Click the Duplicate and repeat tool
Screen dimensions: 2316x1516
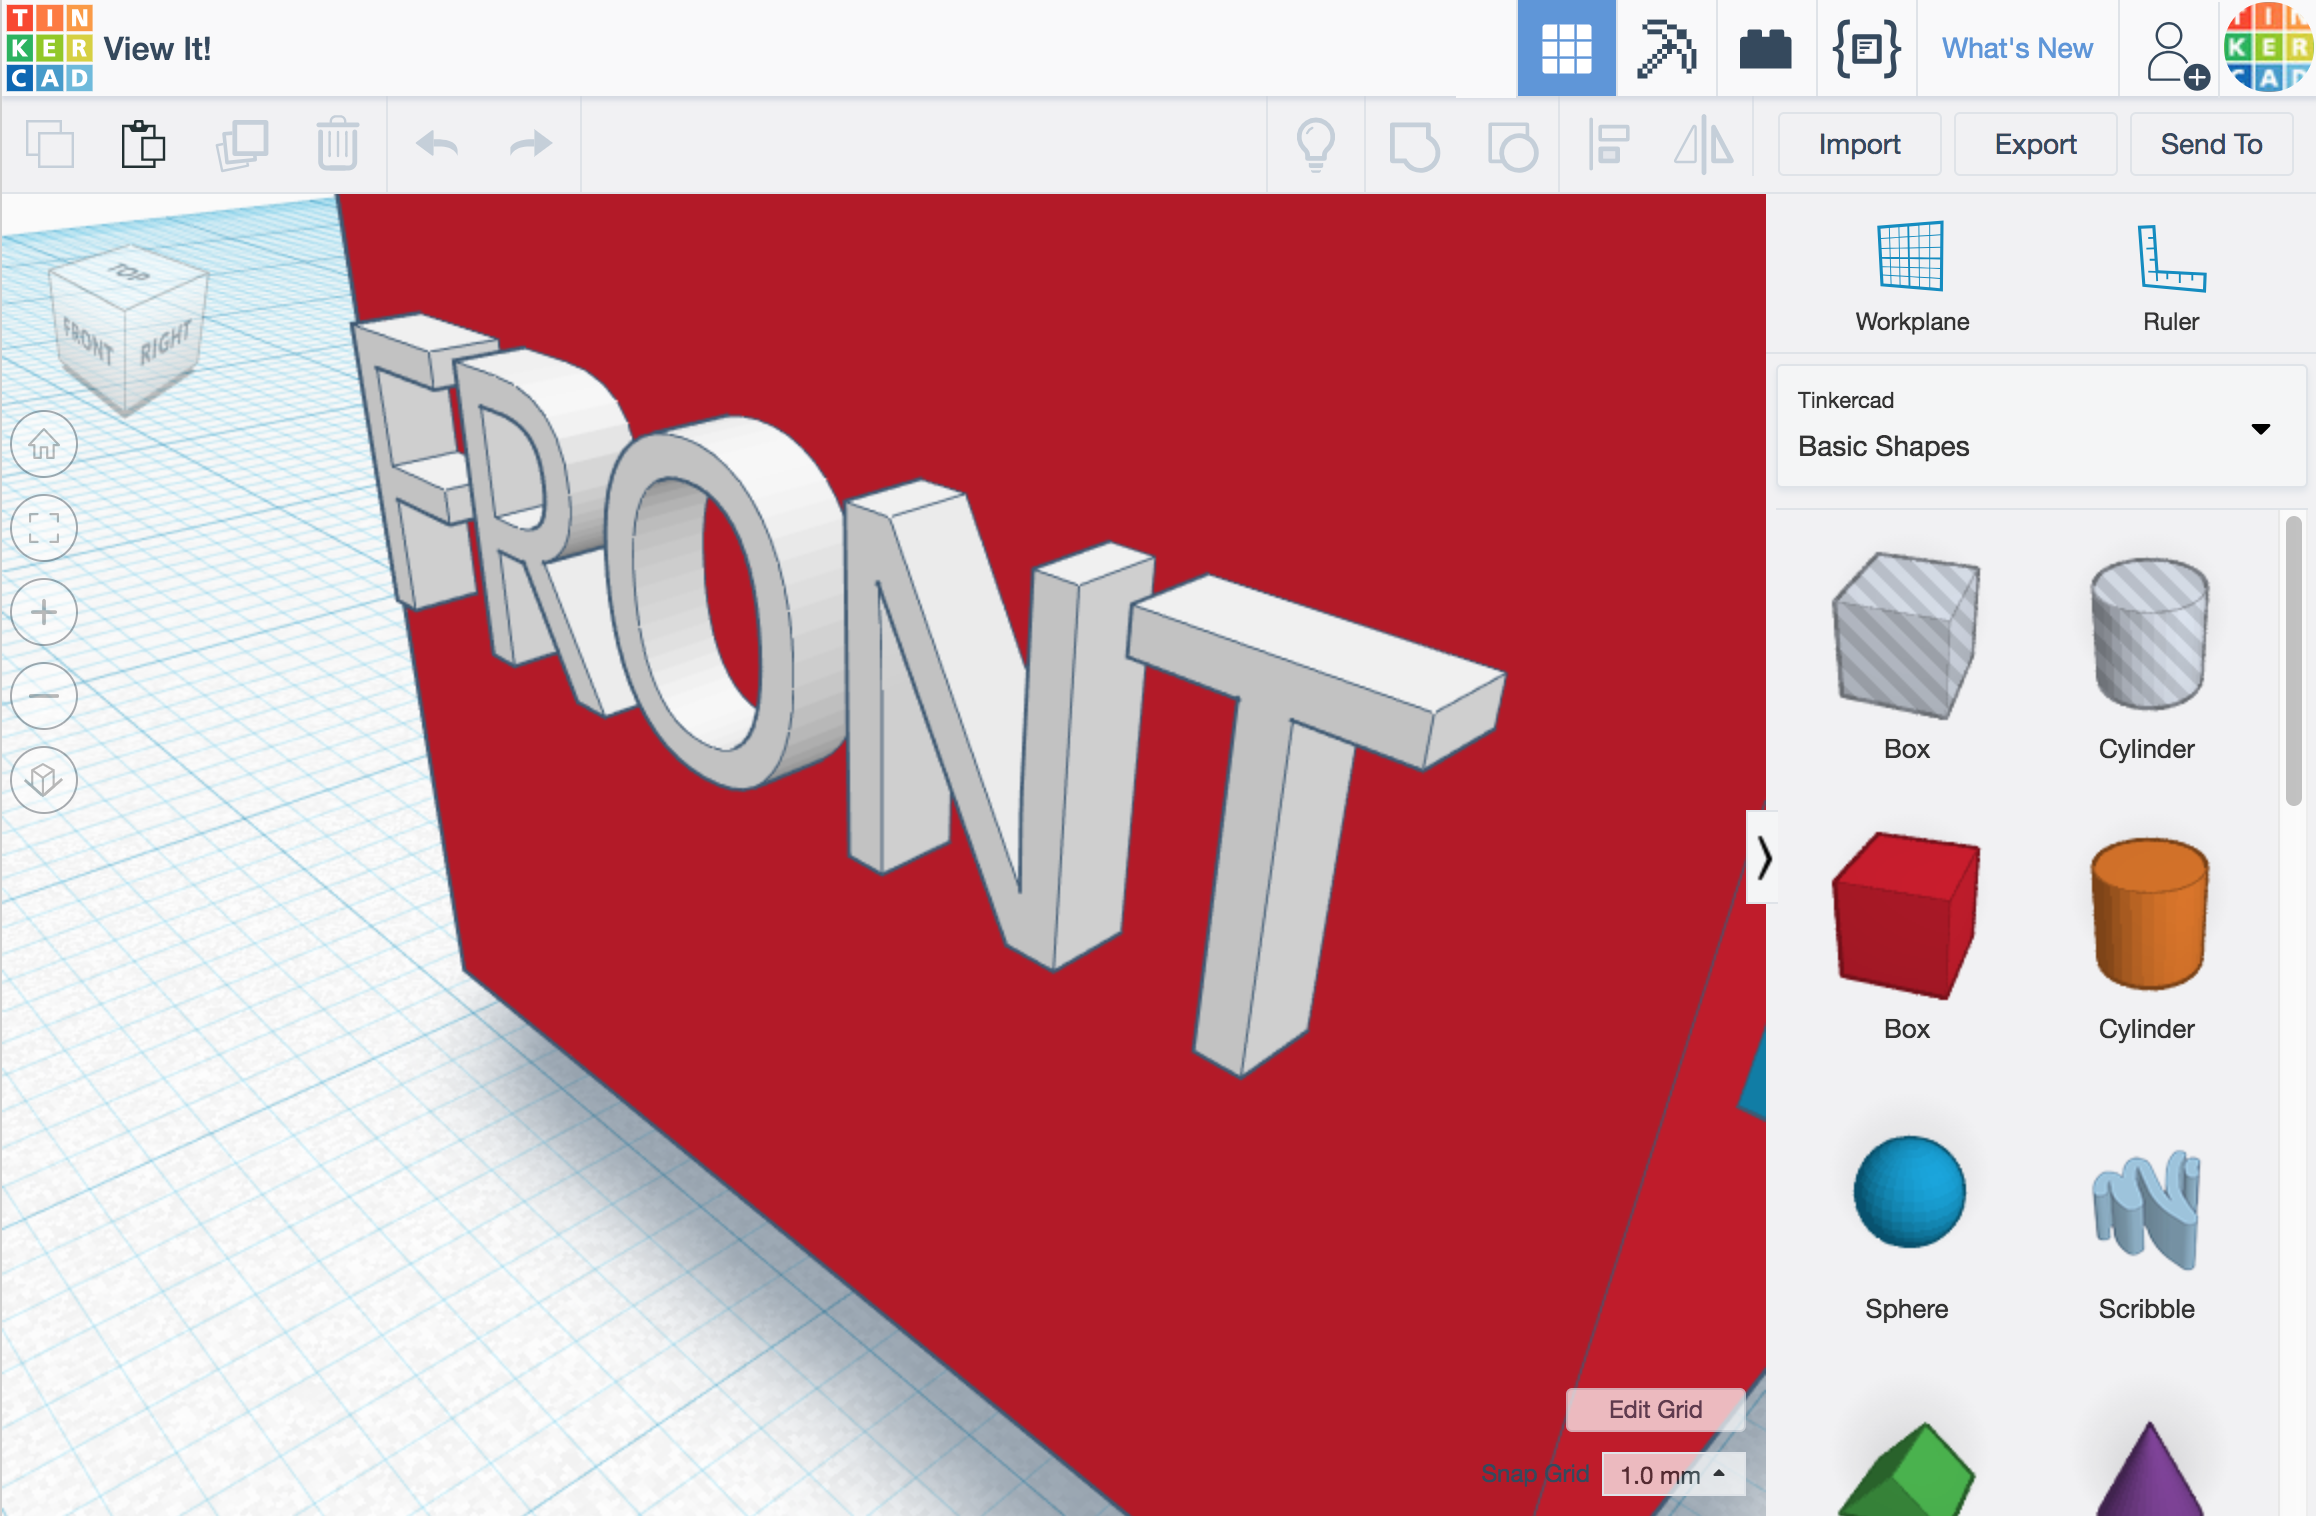242,144
